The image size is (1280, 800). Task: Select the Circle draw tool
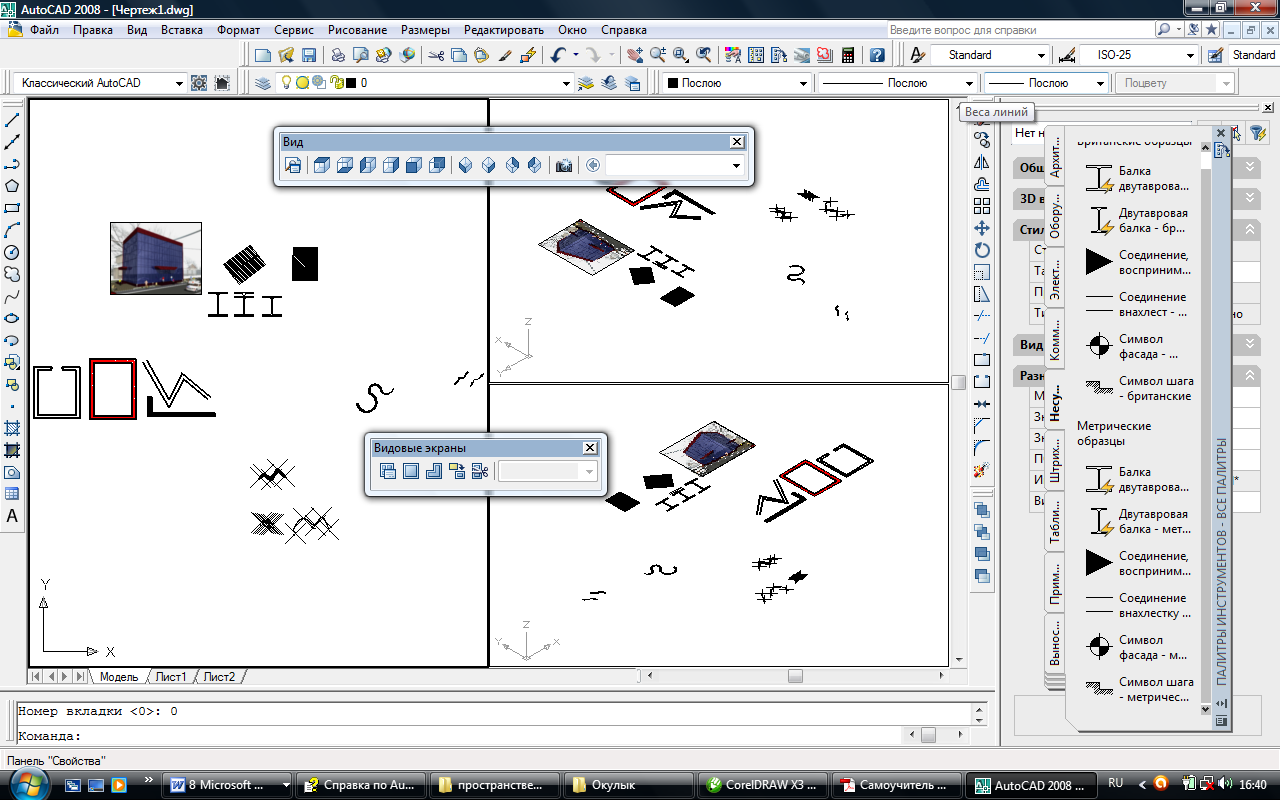pos(12,252)
